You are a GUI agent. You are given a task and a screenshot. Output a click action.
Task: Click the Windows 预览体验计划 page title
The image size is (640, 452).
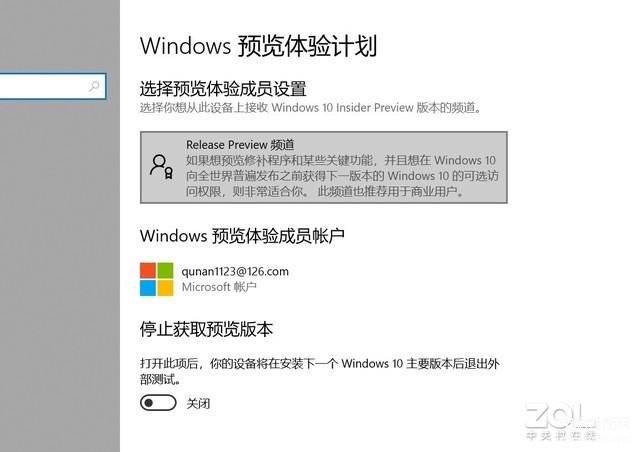click(x=258, y=46)
